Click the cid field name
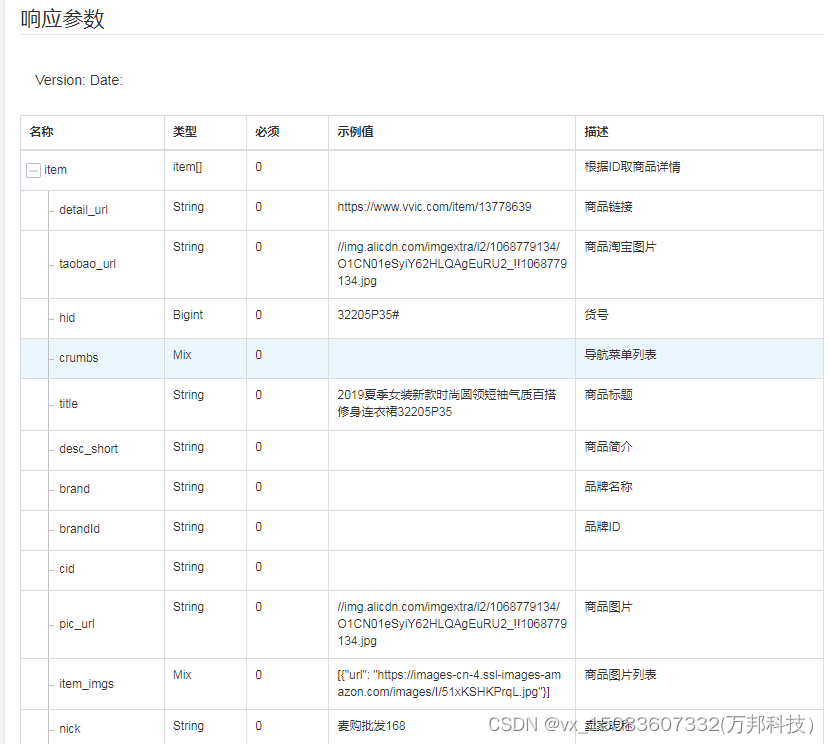 point(66,568)
